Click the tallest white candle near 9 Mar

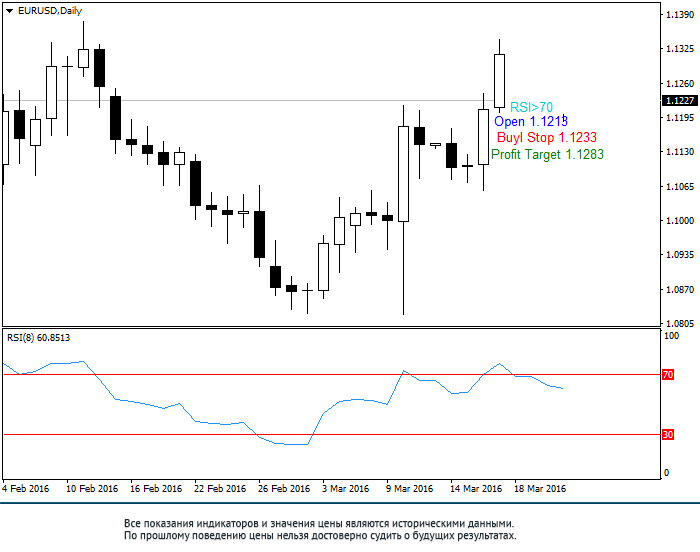[404, 174]
